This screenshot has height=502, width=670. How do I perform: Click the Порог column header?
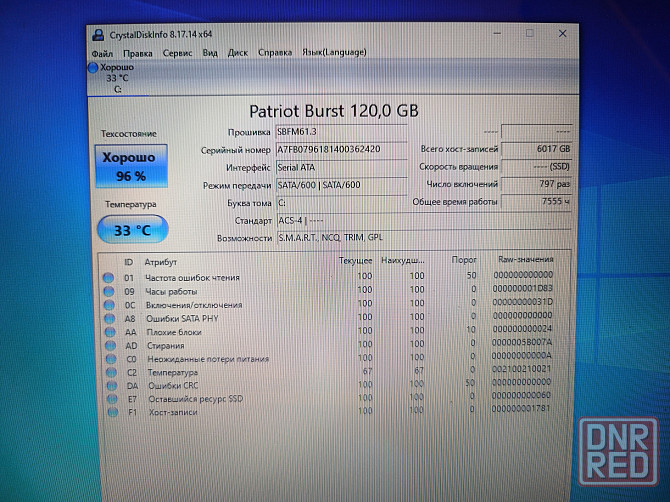click(464, 260)
